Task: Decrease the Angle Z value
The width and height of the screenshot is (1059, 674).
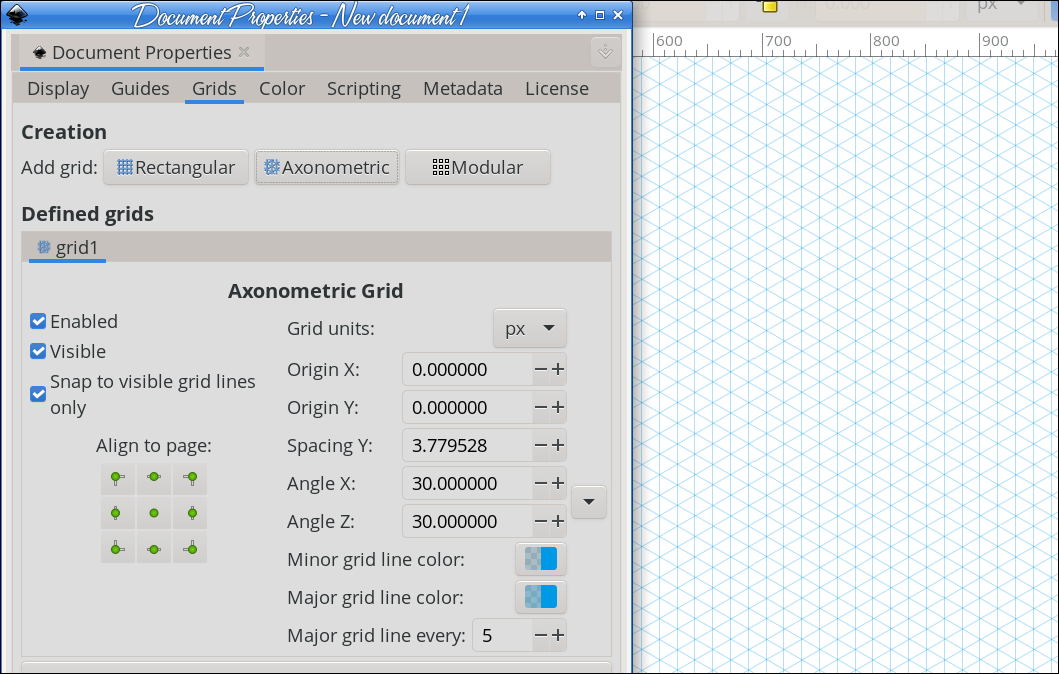Action: coord(540,521)
